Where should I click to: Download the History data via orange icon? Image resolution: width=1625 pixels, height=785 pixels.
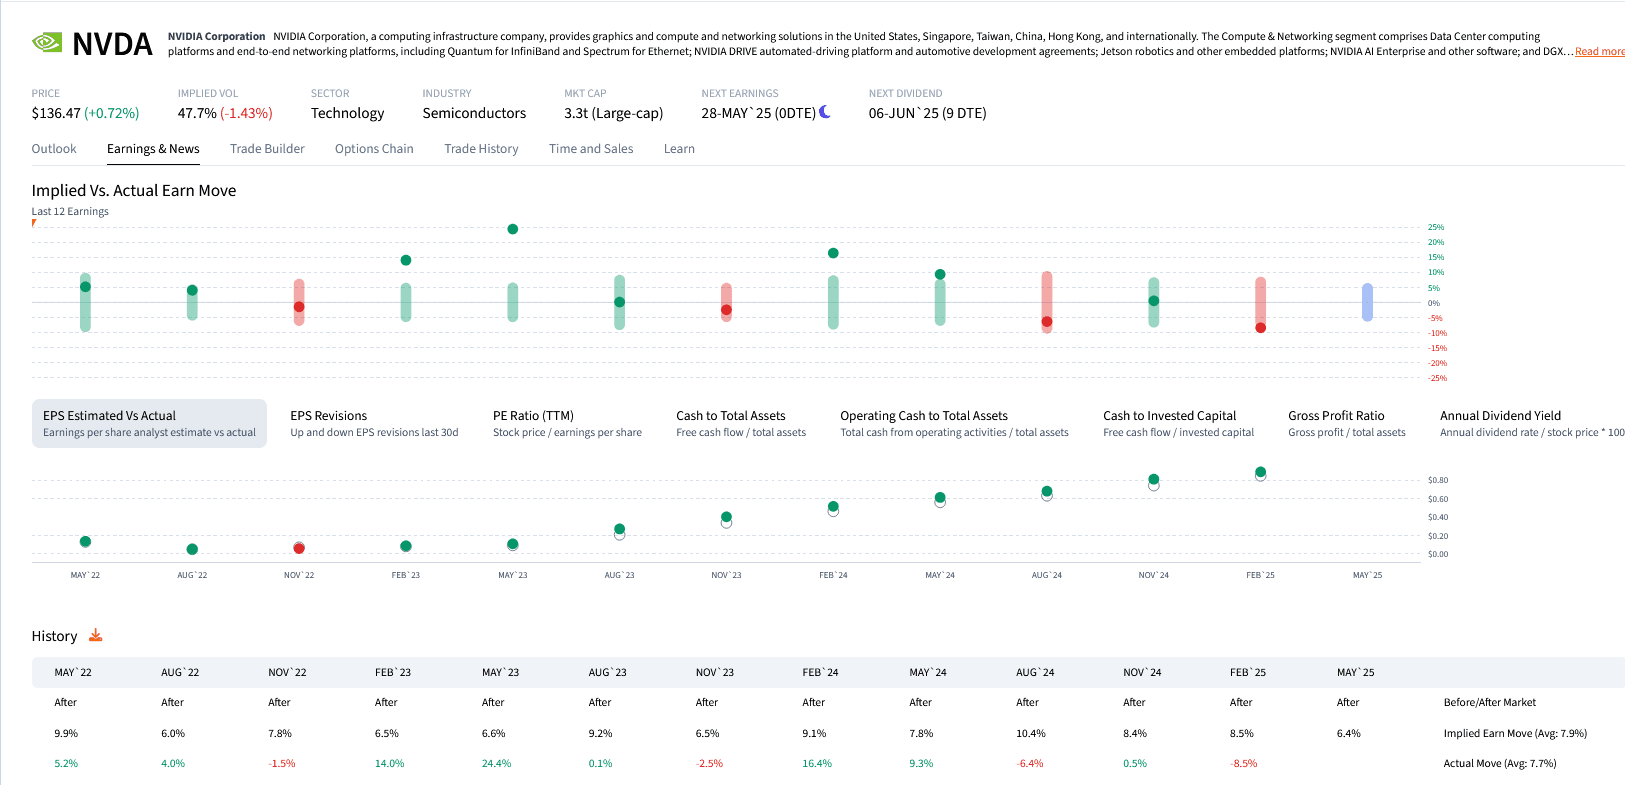coord(96,635)
